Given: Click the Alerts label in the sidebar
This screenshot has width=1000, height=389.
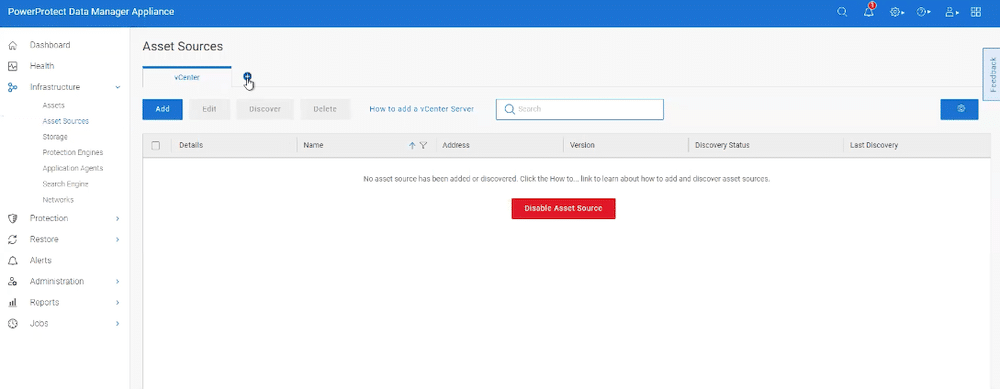Looking at the screenshot, I should (x=41, y=261).
